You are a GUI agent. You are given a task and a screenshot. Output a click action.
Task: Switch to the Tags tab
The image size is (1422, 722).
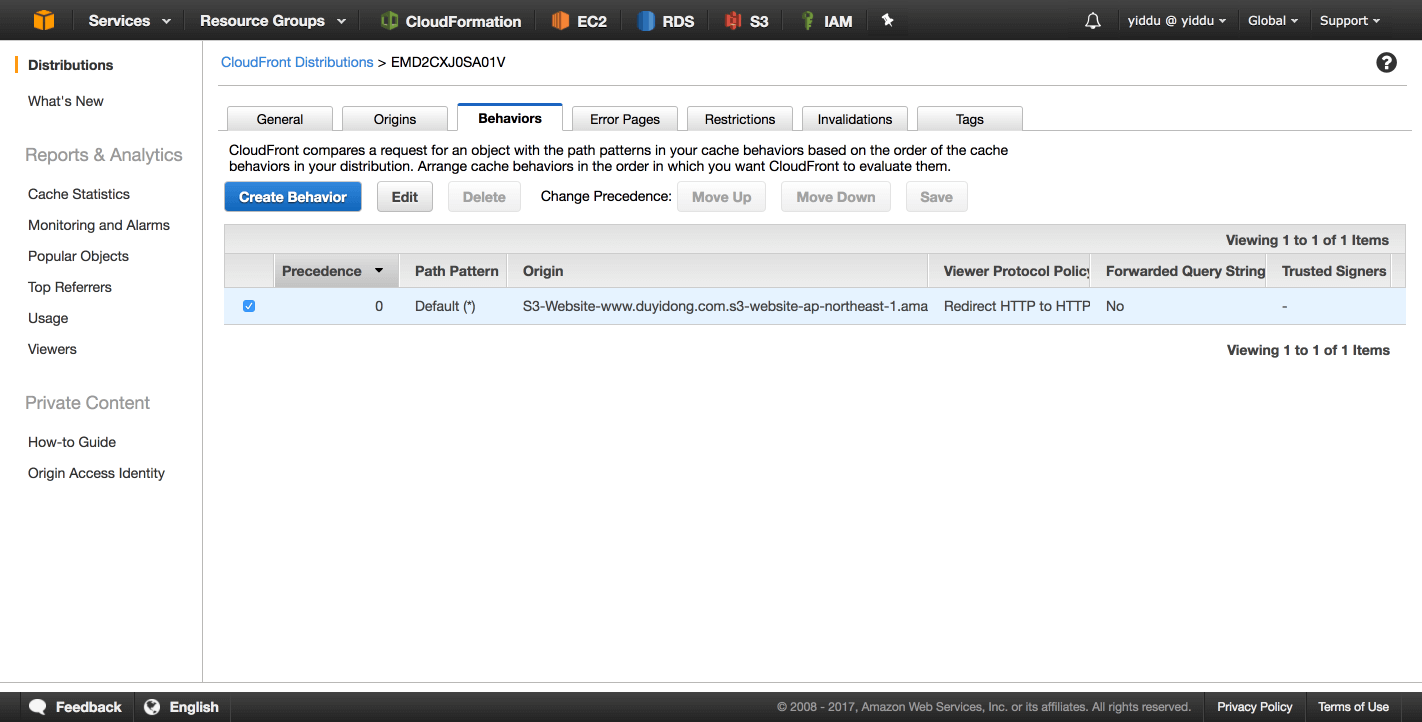click(970, 119)
